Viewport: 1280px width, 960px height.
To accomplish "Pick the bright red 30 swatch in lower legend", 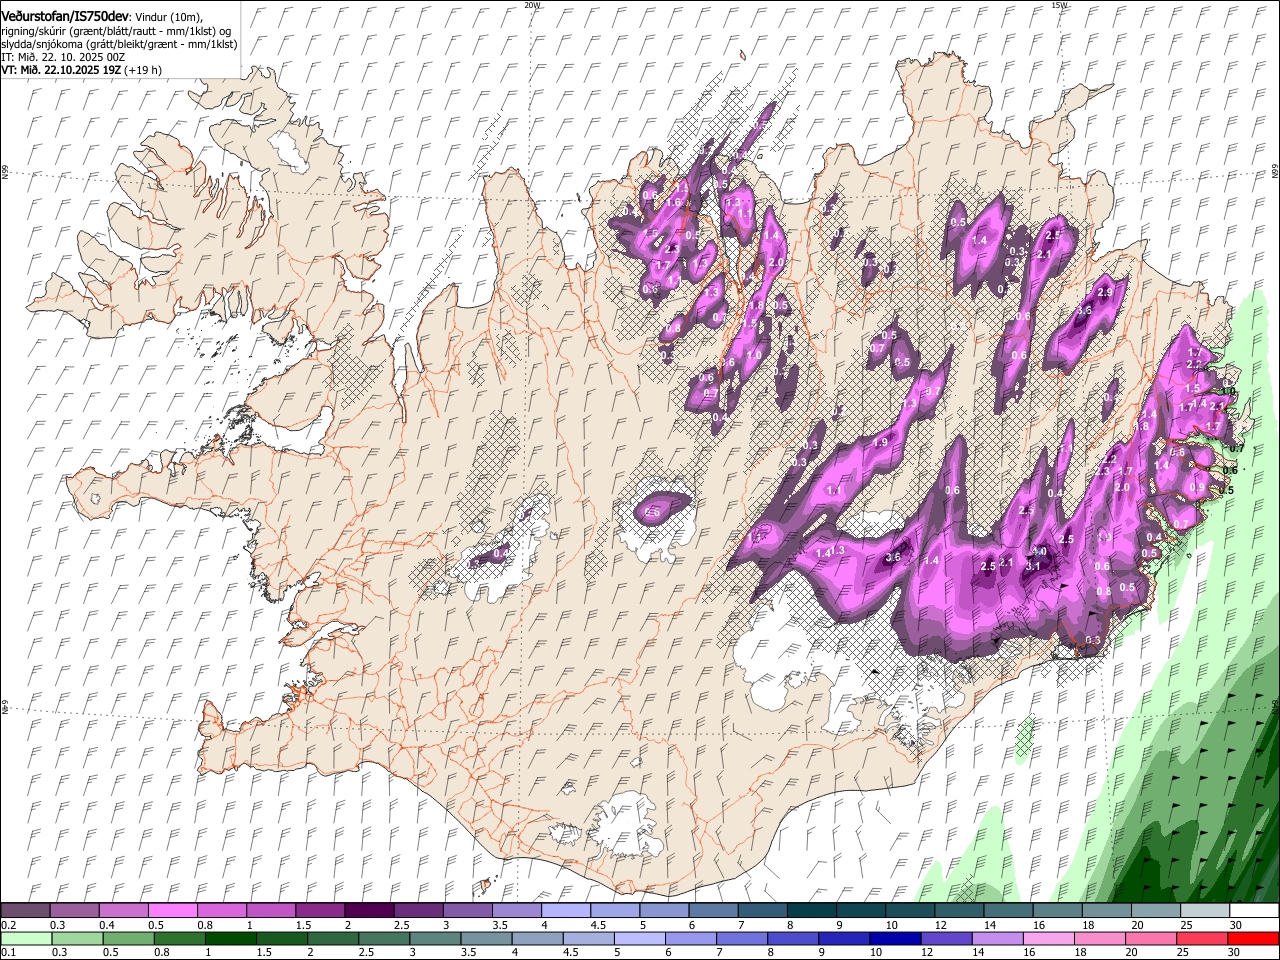I will point(1253,938).
